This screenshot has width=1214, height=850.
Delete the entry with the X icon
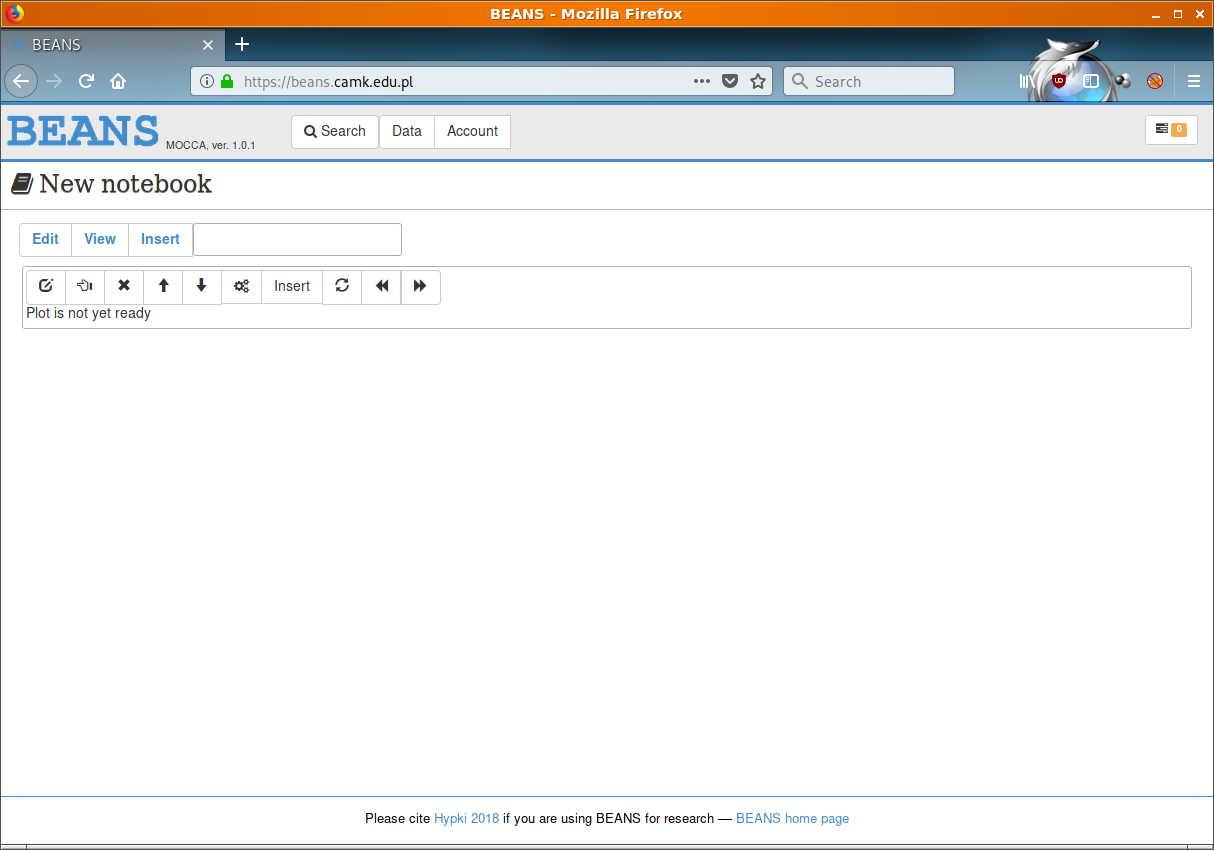click(124, 286)
